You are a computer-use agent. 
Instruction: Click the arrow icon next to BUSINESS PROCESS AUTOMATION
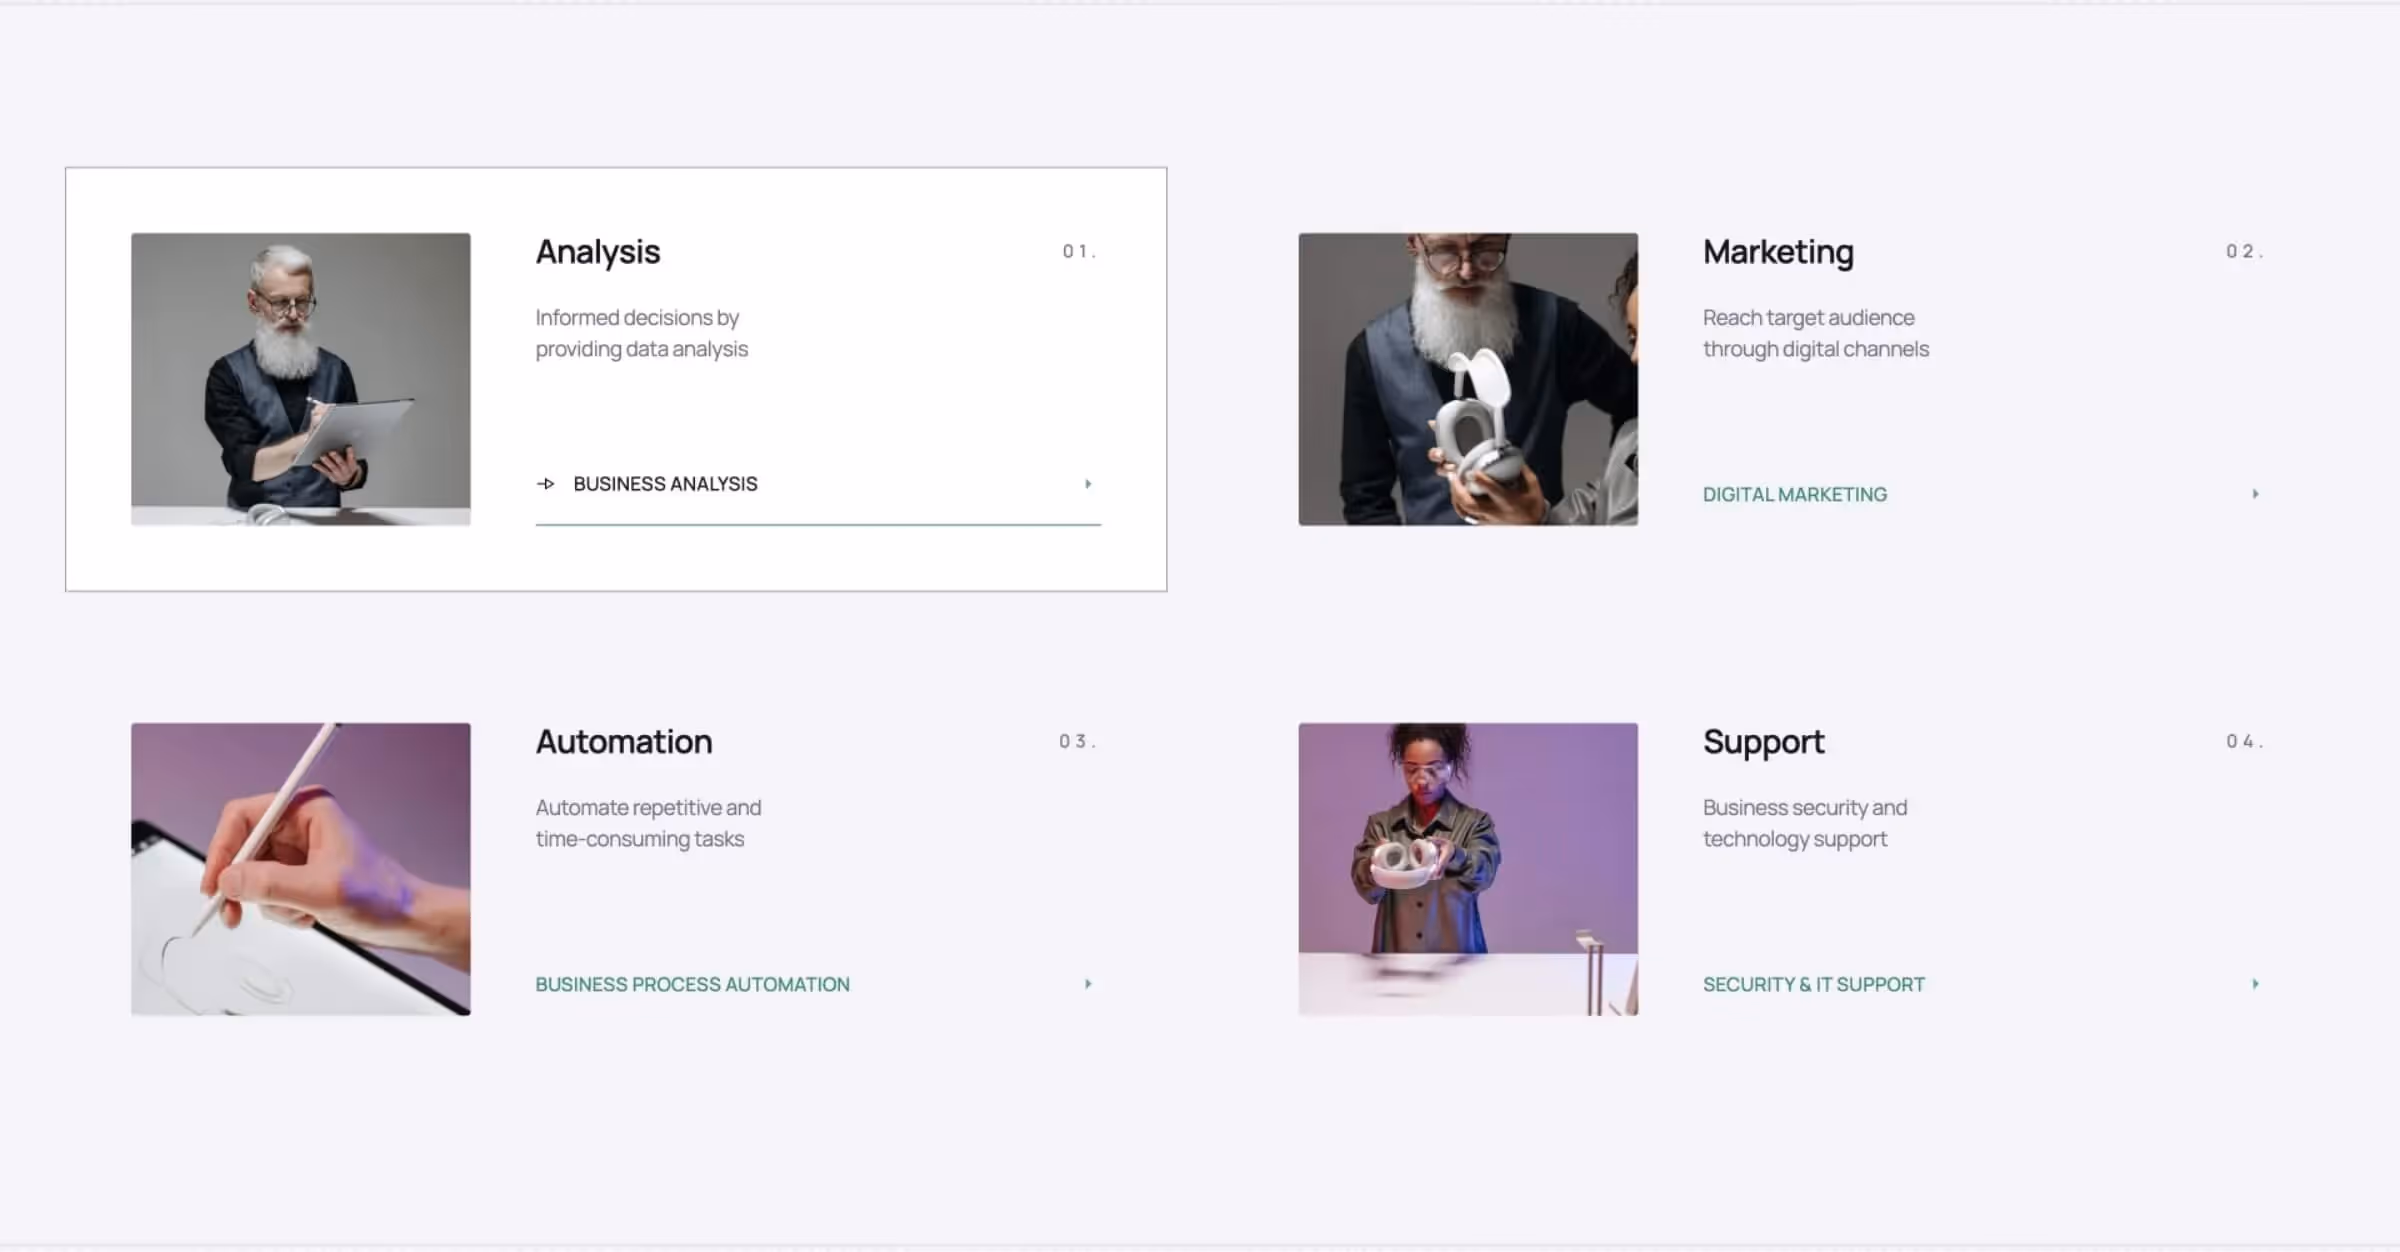[1088, 984]
